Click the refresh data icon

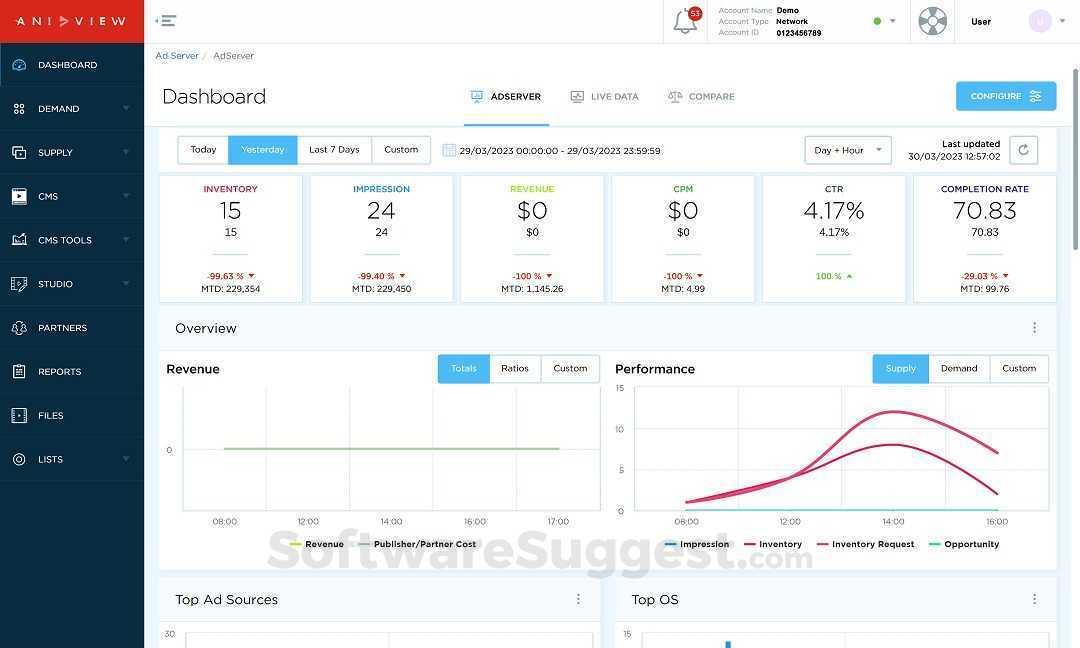1023,149
